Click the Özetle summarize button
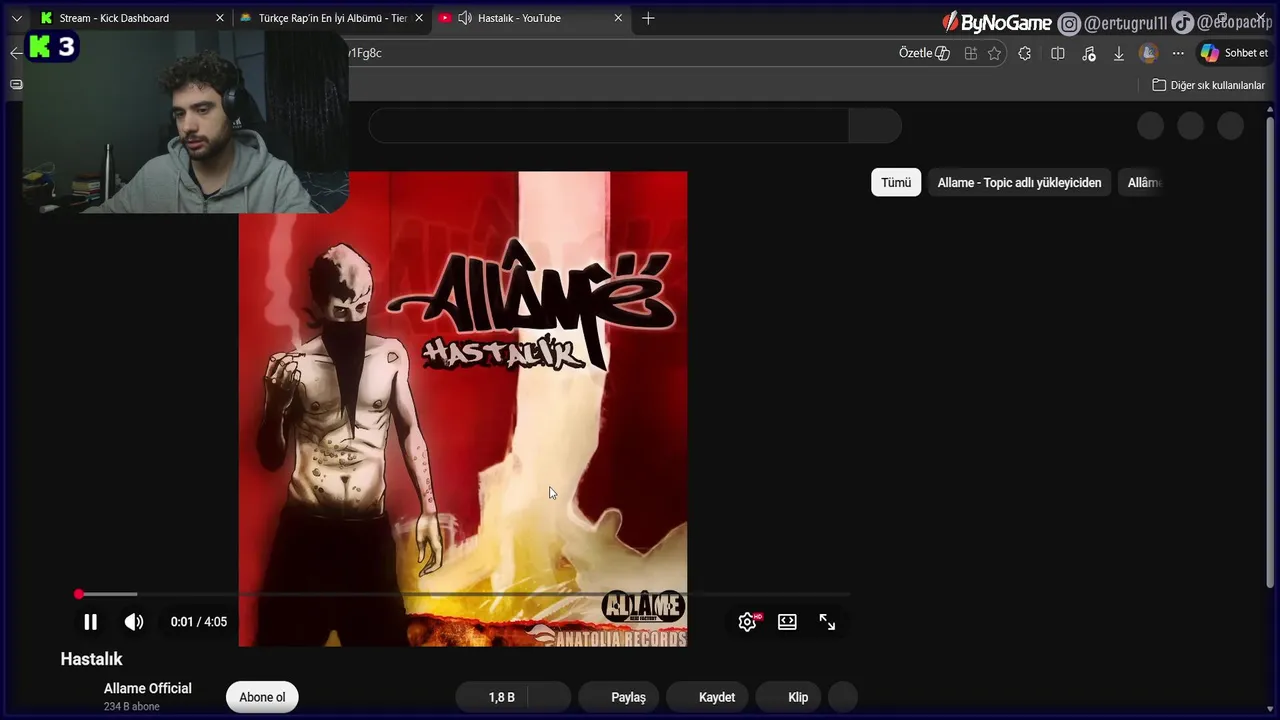 click(924, 53)
